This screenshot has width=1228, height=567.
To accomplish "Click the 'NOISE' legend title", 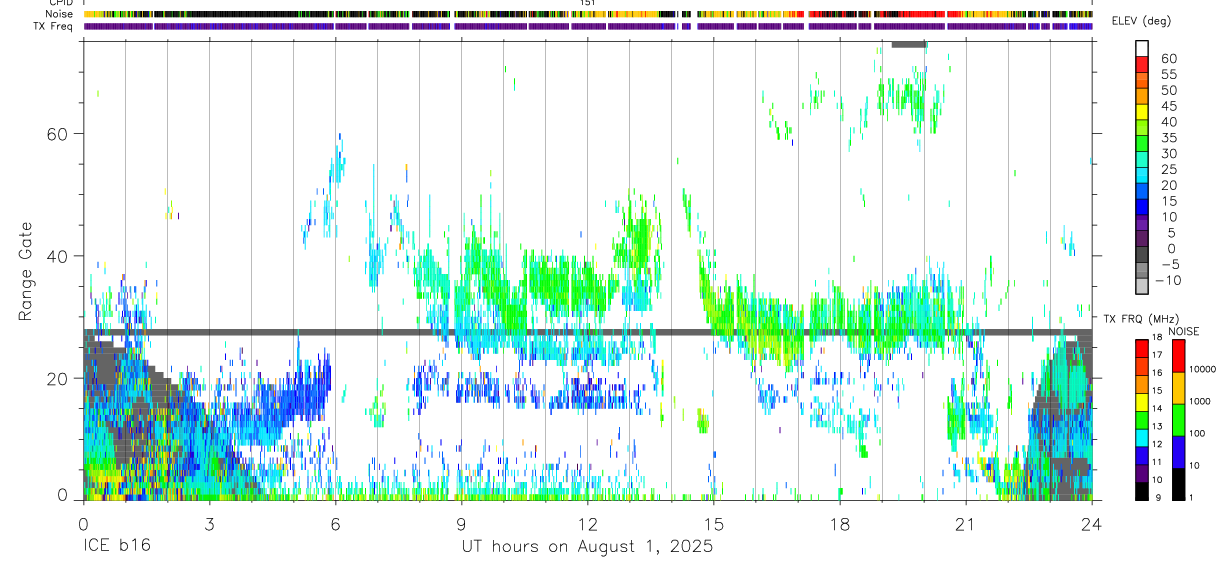I will (1184, 331).
